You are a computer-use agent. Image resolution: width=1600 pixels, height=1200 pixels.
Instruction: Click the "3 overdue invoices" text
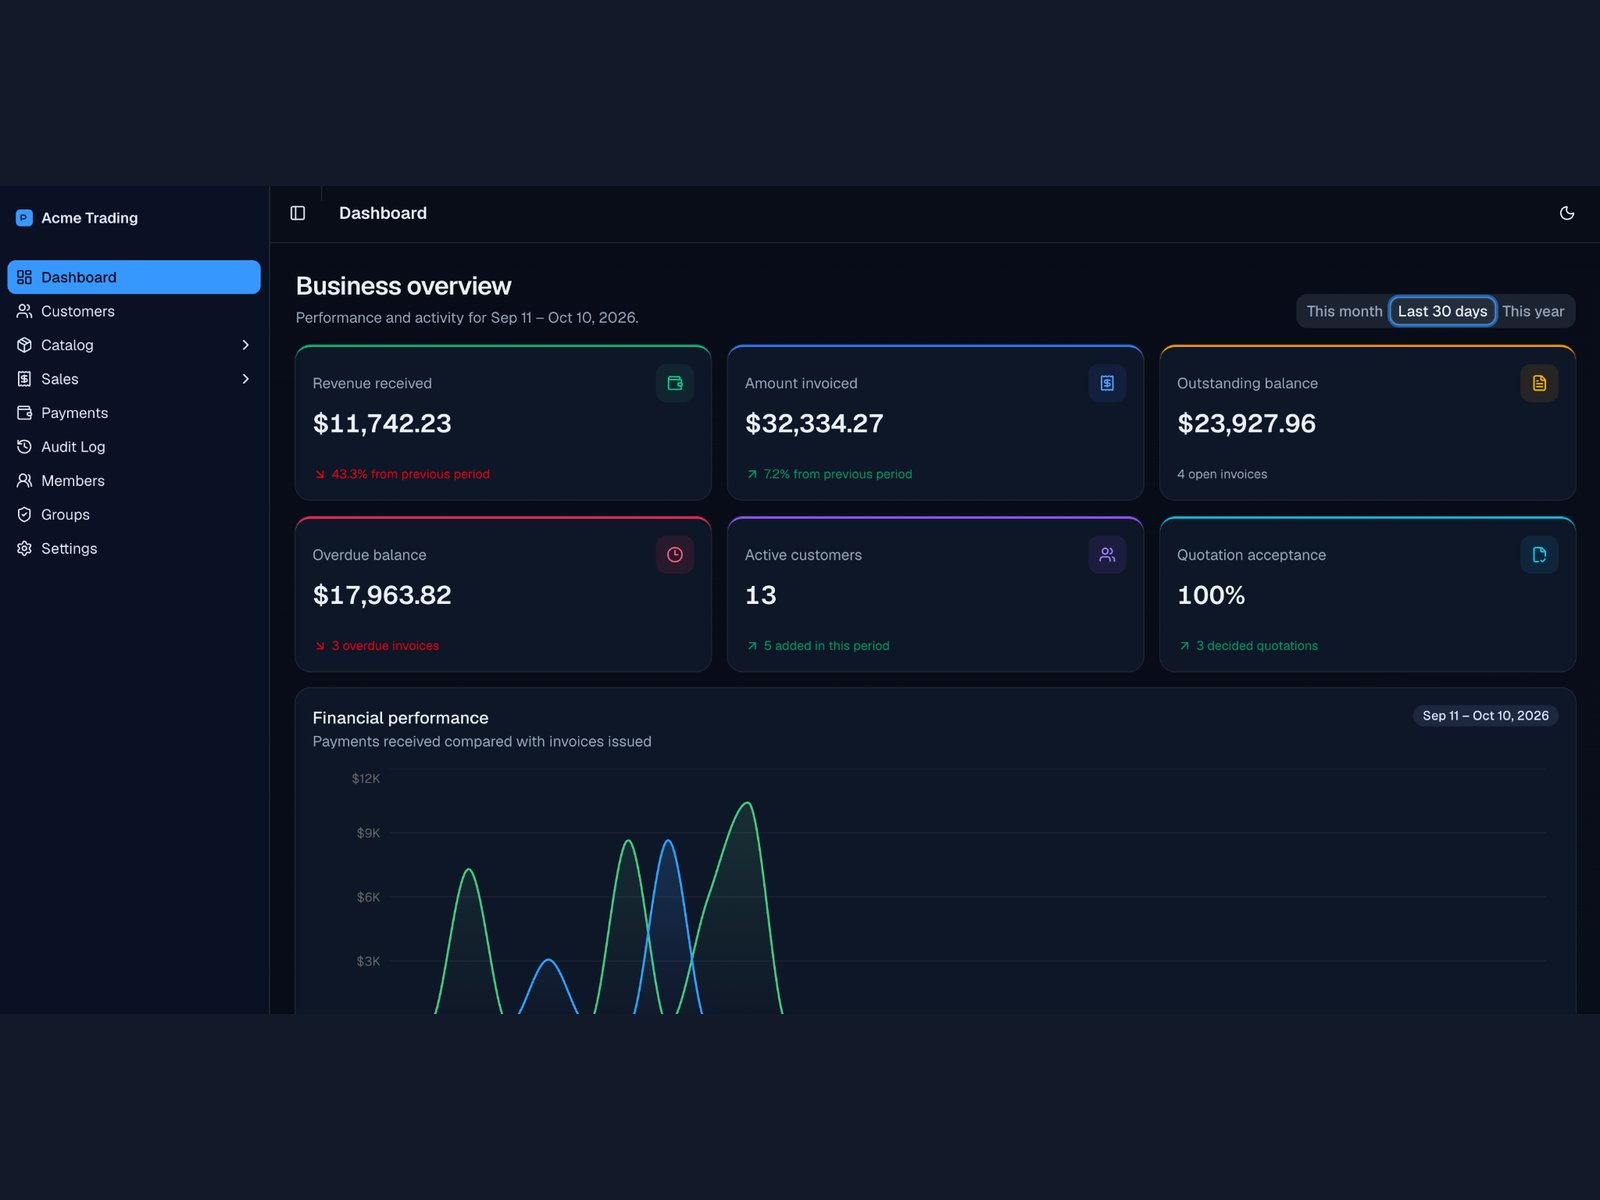pyautogui.click(x=385, y=646)
